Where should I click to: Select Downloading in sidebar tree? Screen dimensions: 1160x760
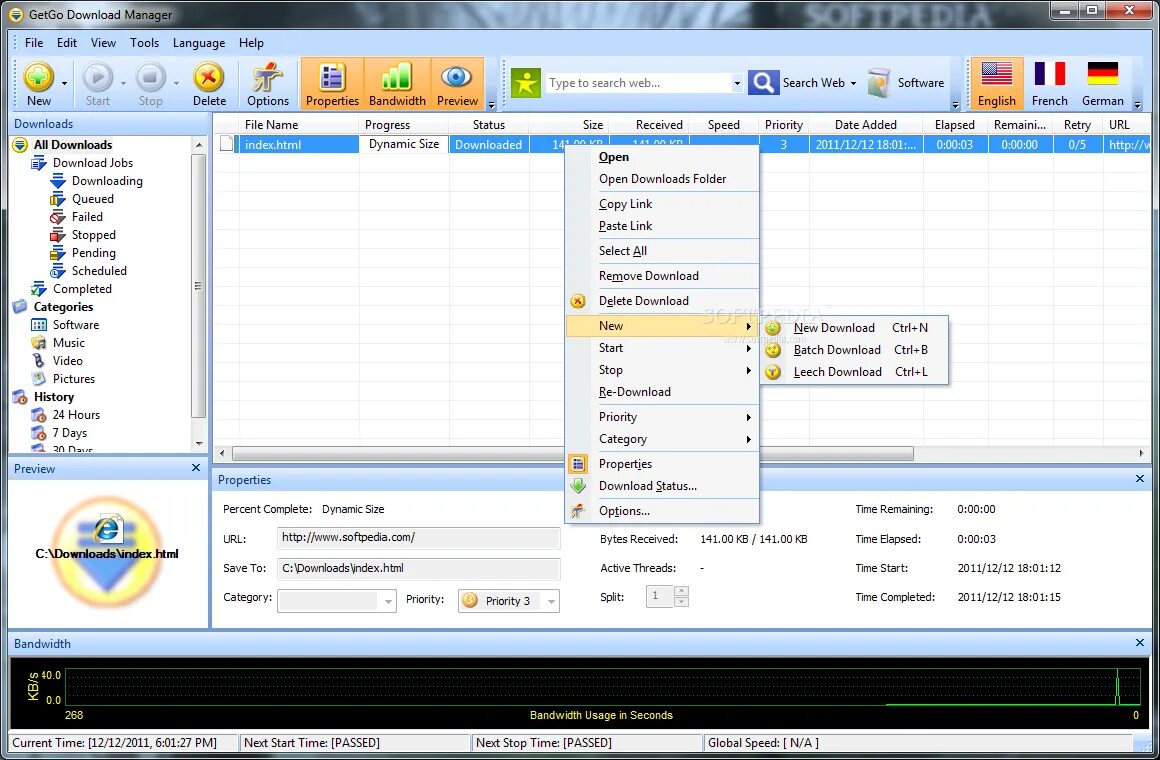click(x=107, y=181)
